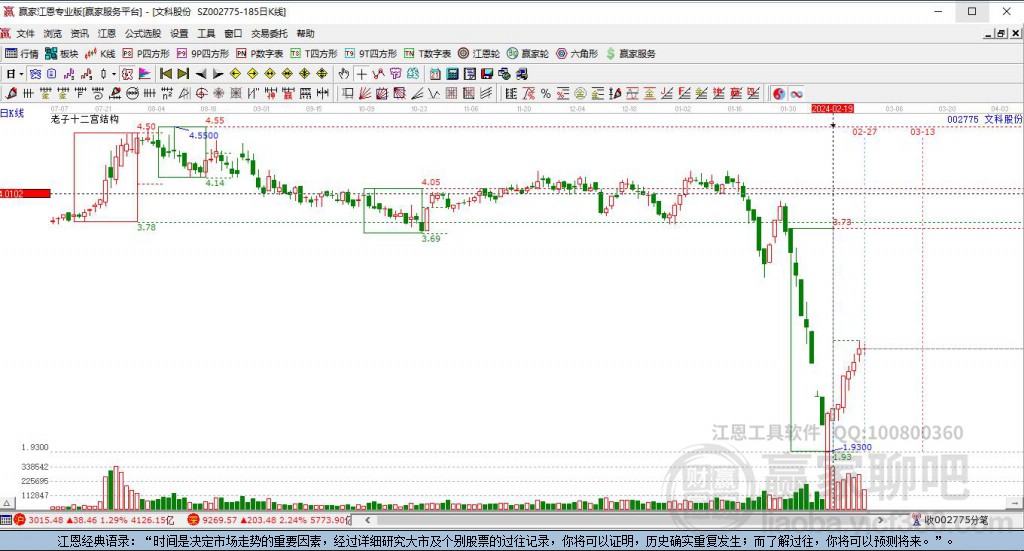This screenshot has width=1024, height=551.
Task: Click the blue infinity loop icon
Action: 796,93
